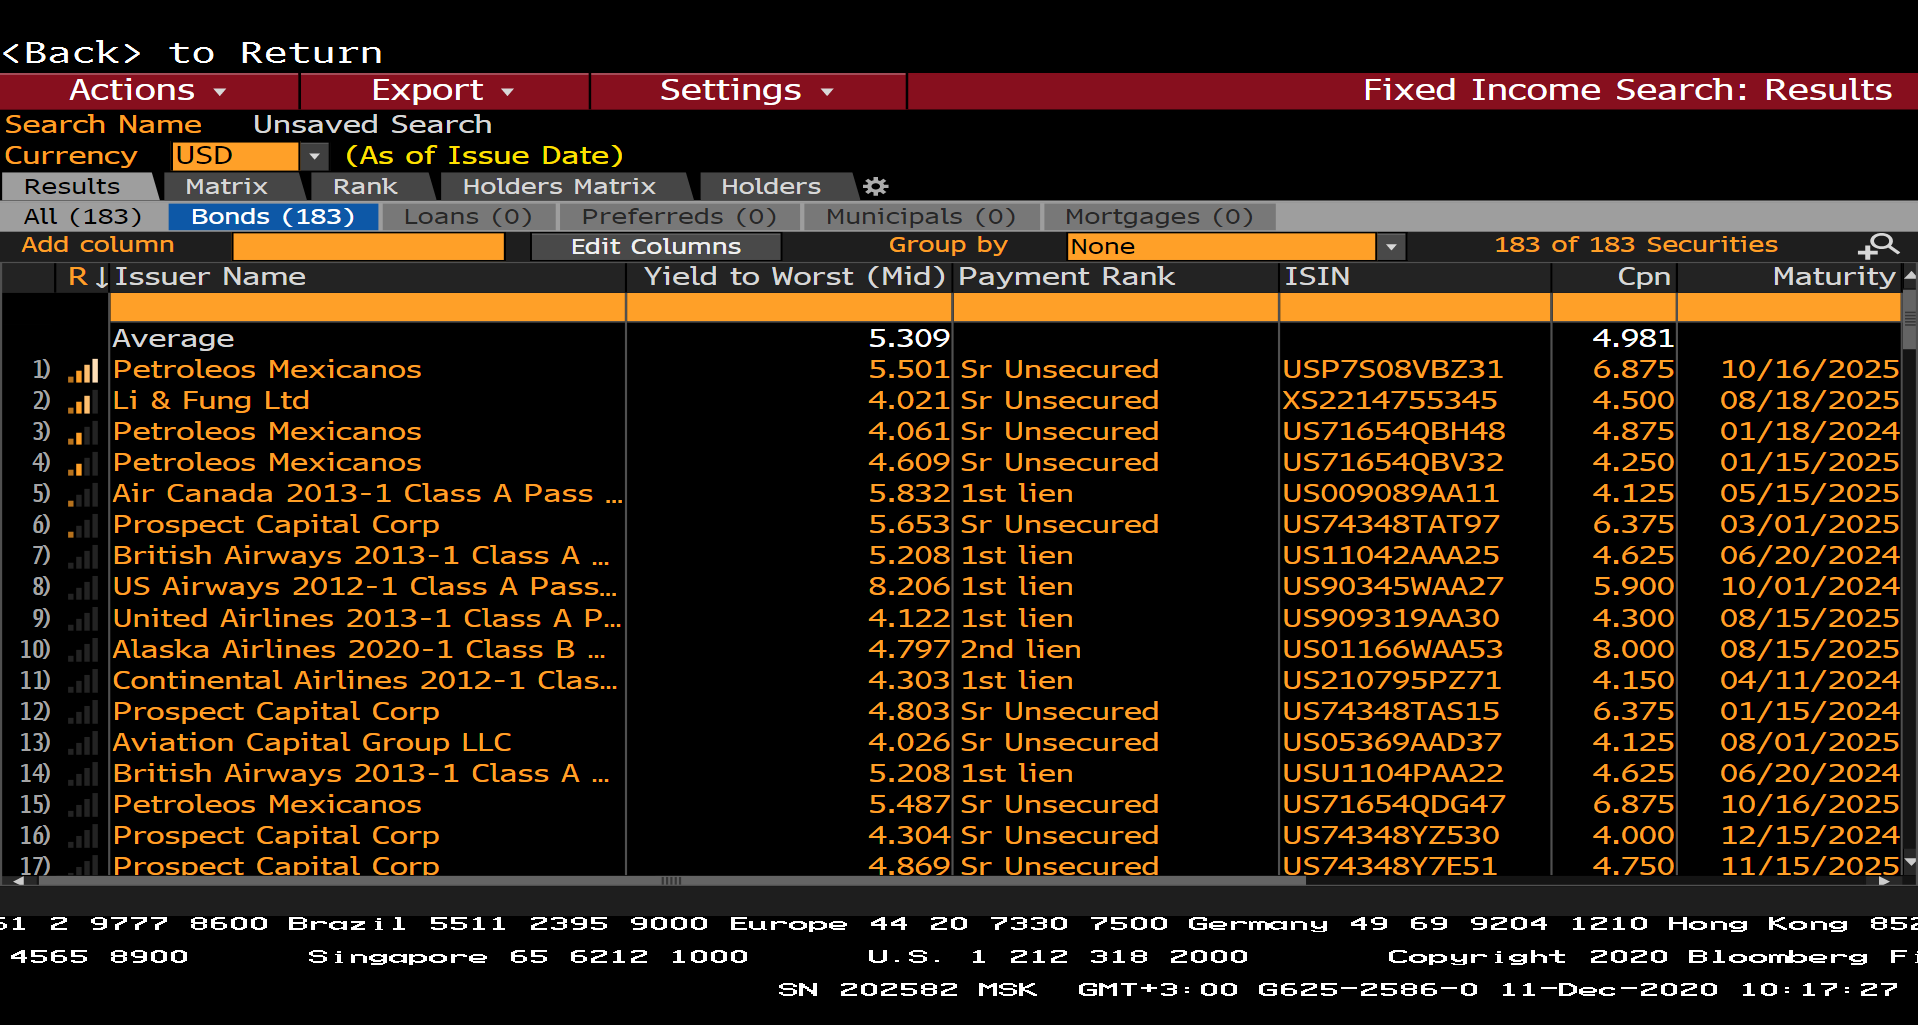
Task: Select the Mortgages (0) filter tab
Action: tap(1159, 217)
